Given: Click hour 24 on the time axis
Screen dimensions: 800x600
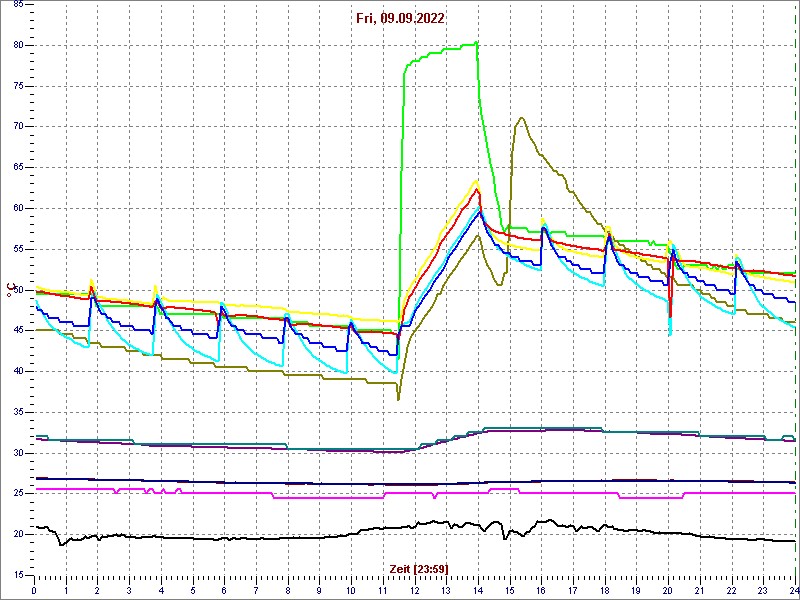Looking at the screenshot, I should click(x=794, y=590).
